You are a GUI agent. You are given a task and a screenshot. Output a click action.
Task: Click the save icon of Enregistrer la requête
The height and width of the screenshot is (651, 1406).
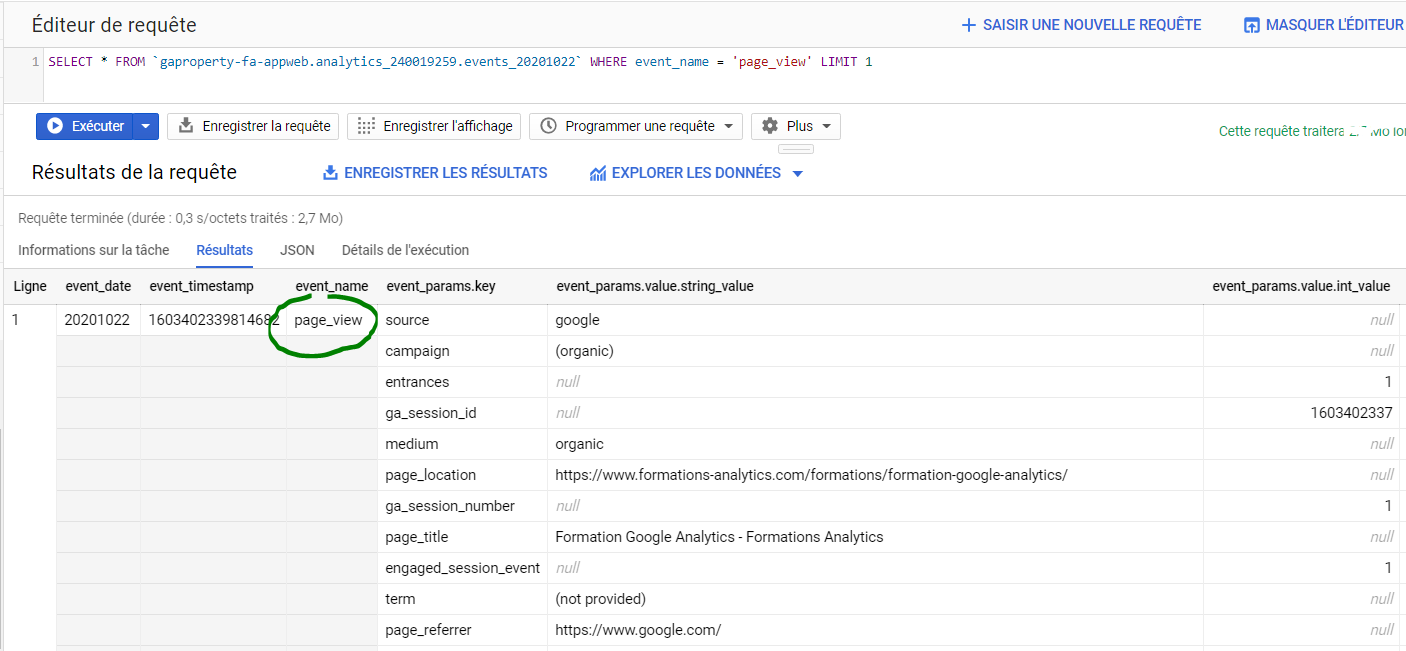tap(186, 126)
